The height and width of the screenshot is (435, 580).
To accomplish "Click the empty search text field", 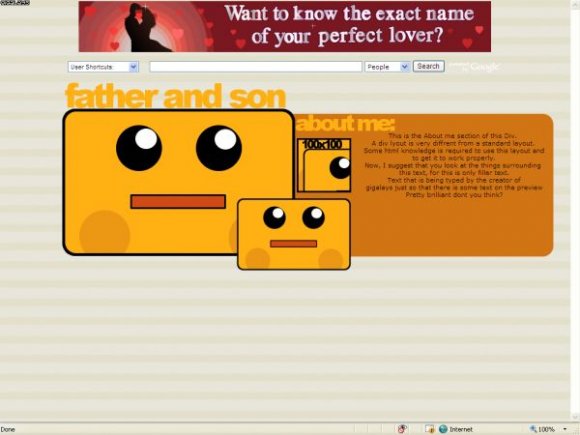I will coord(256,67).
